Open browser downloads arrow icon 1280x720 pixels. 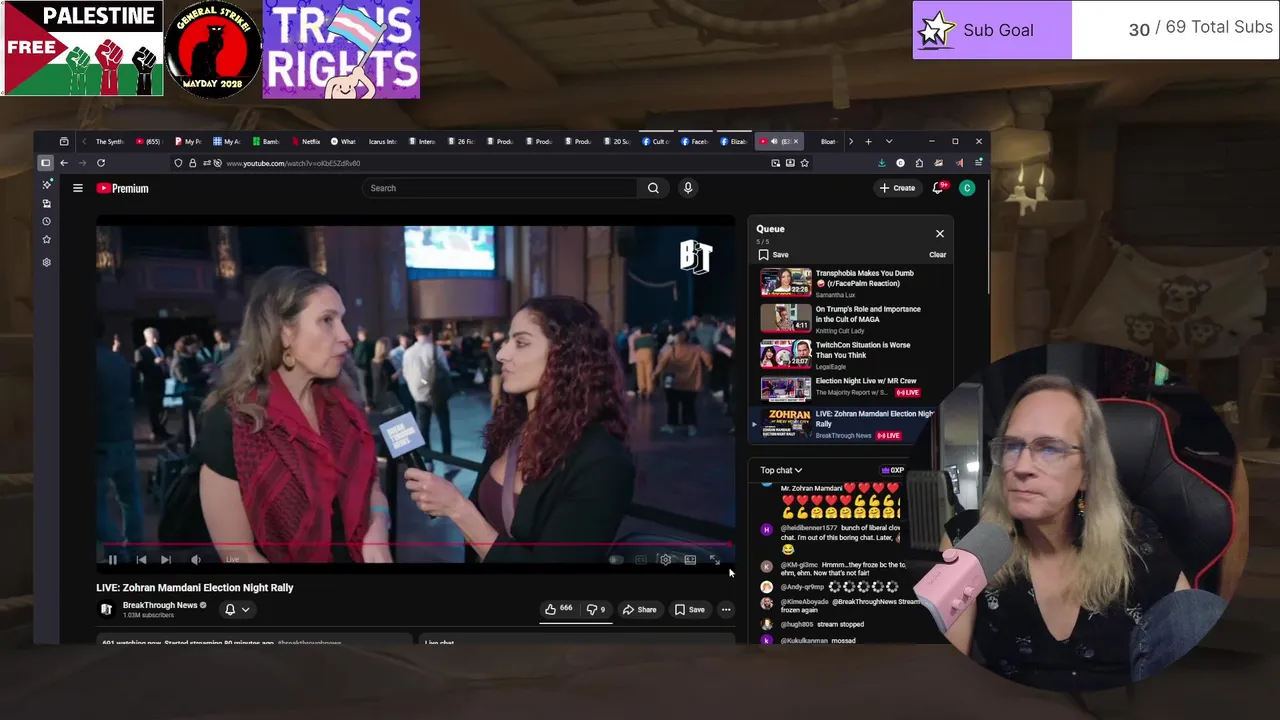(x=881, y=163)
